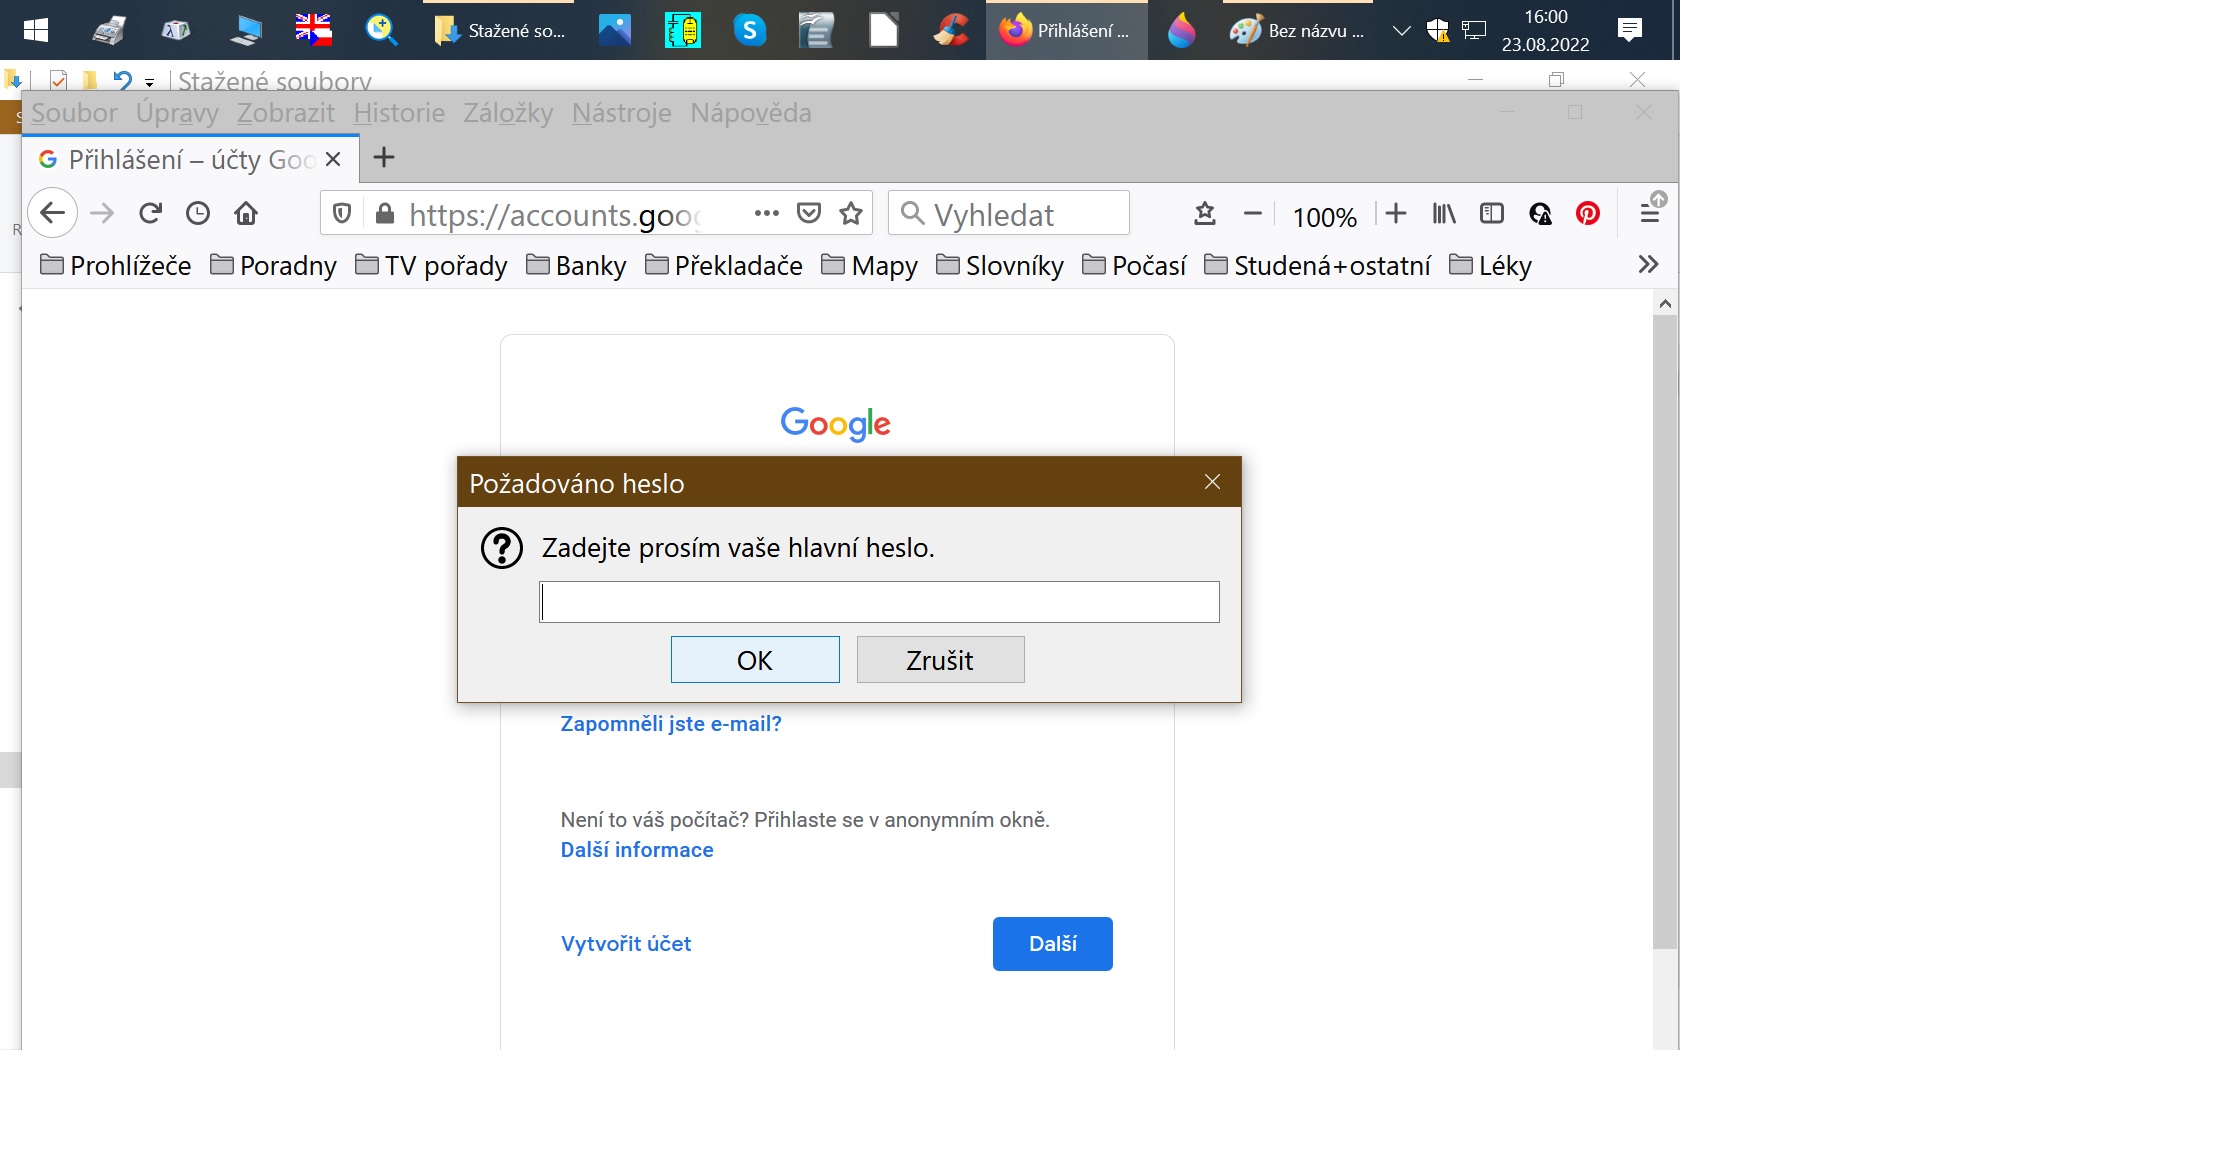
Task: Click the home page icon
Action: click(246, 213)
